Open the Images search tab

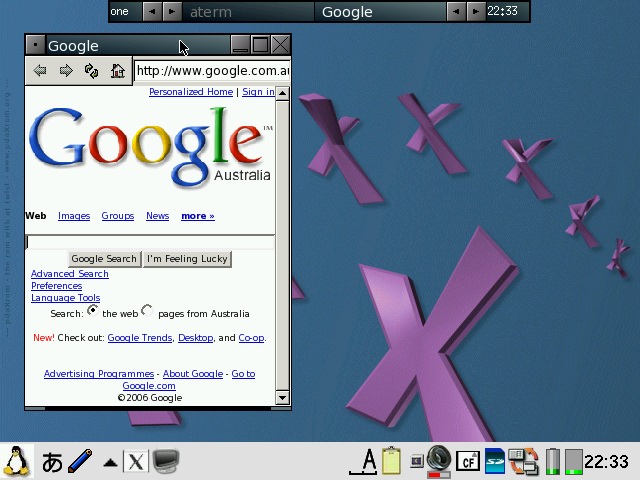click(74, 216)
